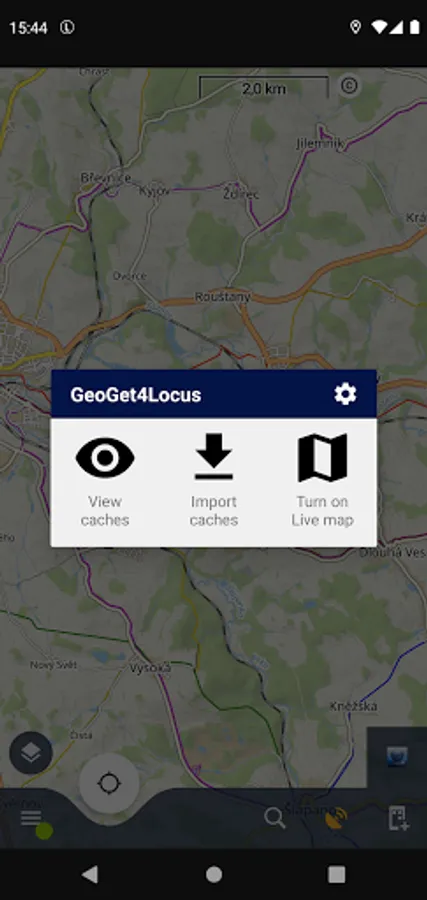
Task: Center map using the GPS crosshair button
Action: click(109, 783)
